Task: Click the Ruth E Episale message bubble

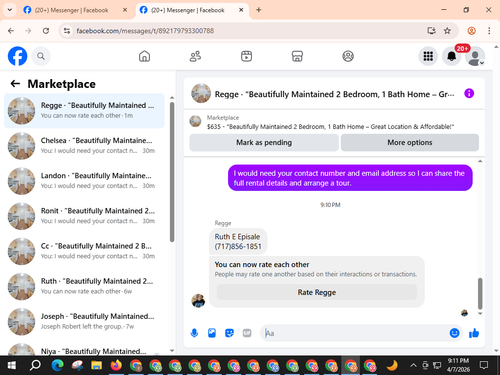Action: (x=238, y=241)
